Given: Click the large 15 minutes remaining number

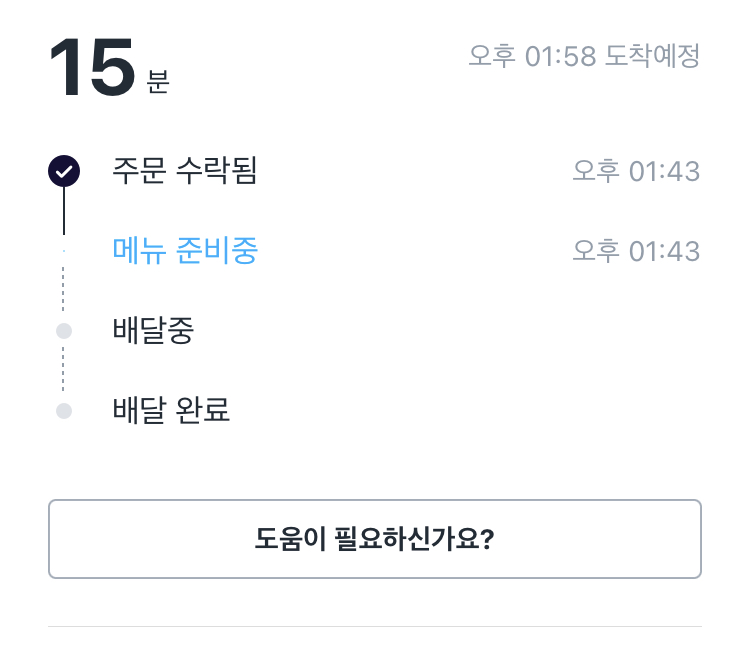Looking at the screenshot, I should pos(91,69).
